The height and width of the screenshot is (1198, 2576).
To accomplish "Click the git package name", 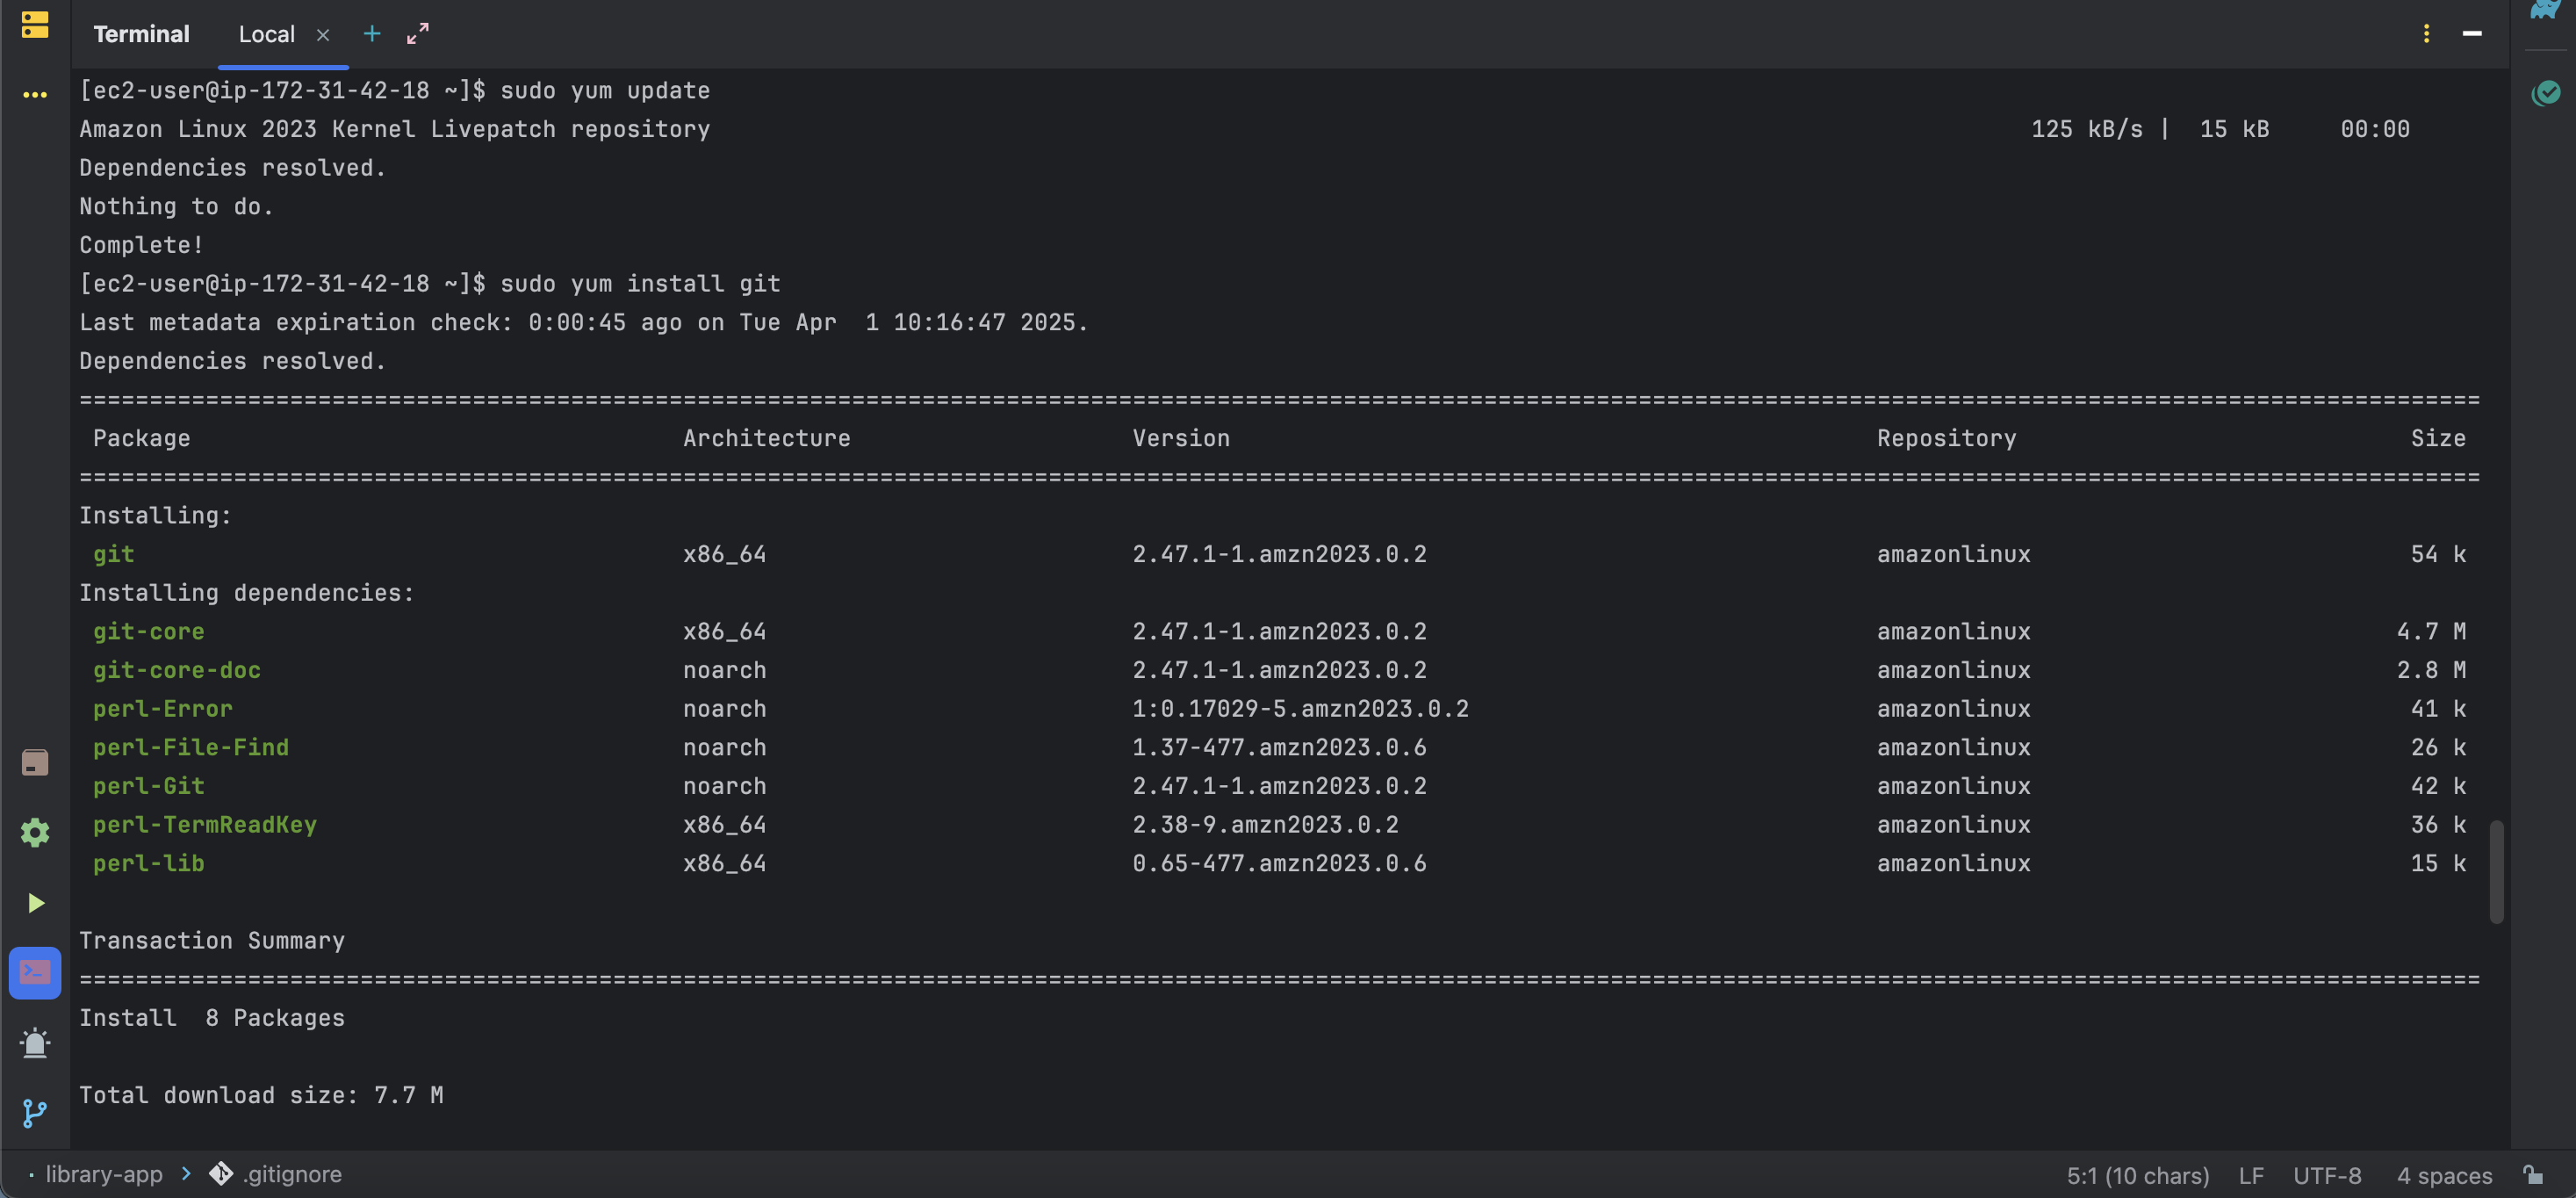I will [x=113, y=554].
